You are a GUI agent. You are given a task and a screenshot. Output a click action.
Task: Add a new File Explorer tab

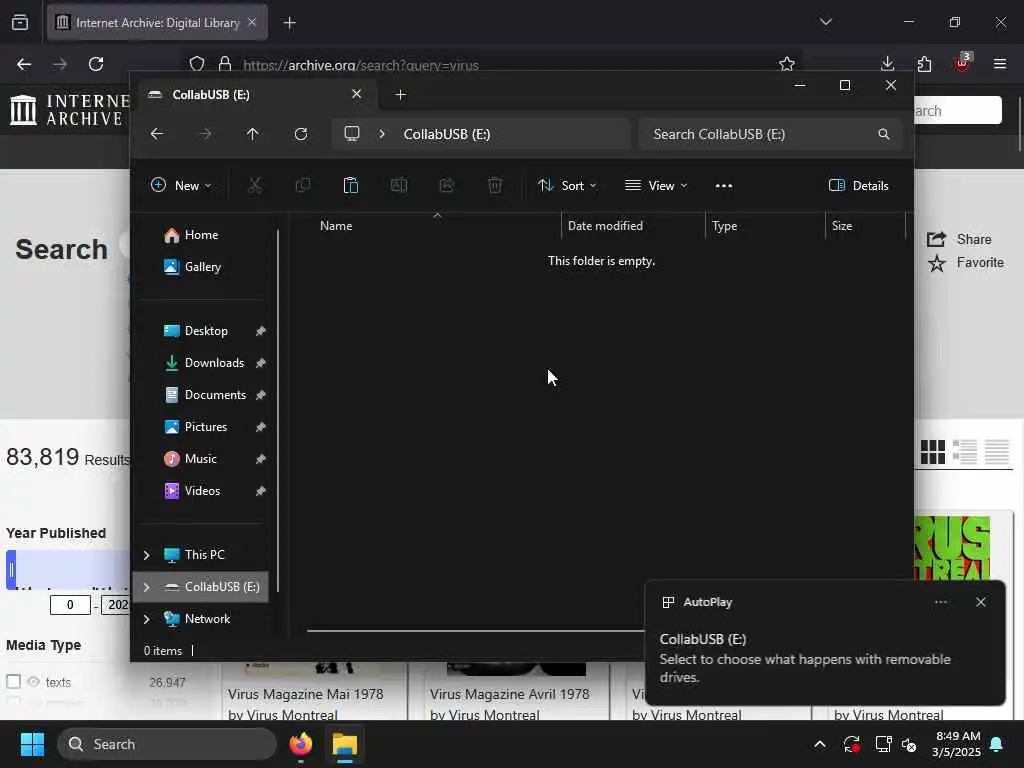400,95
